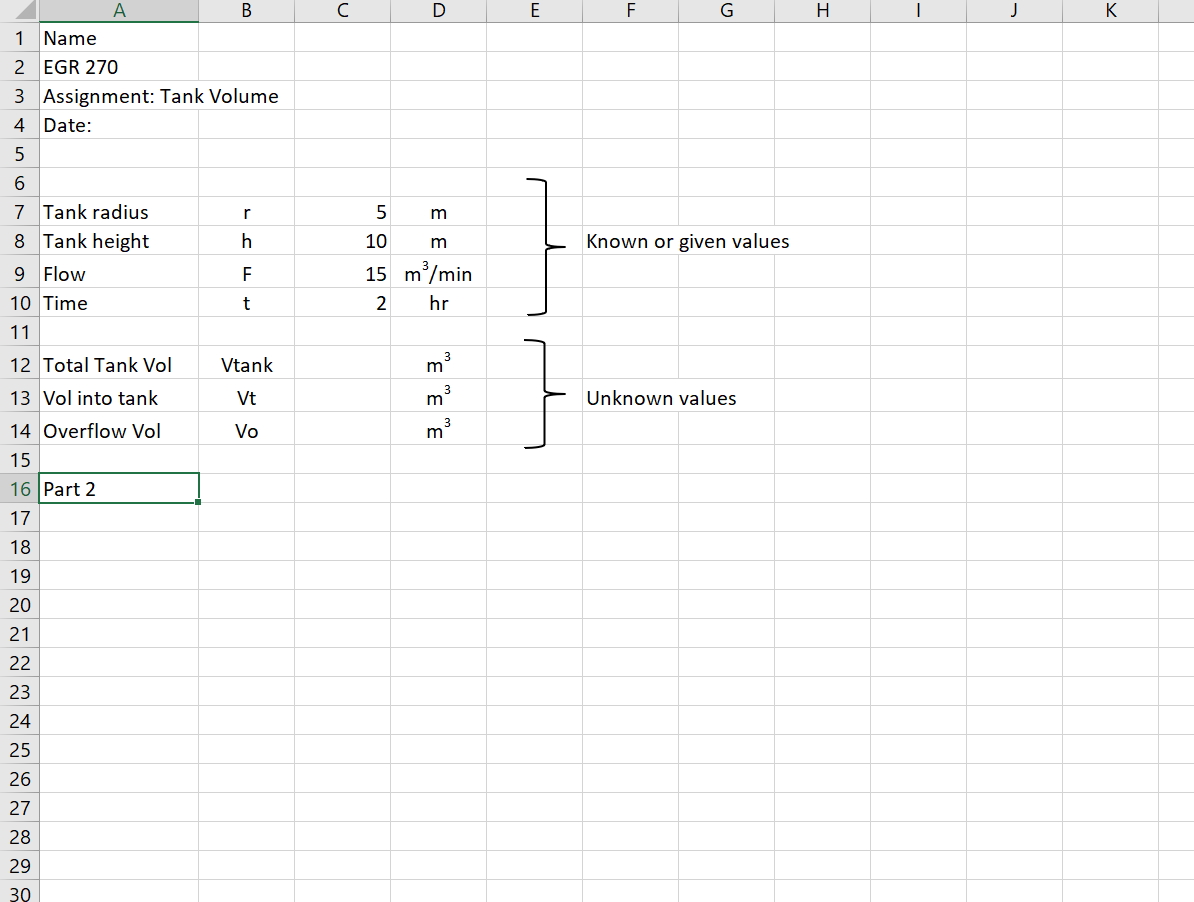
Task: Click the 'Vtank' symbol cell
Action: (246, 364)
